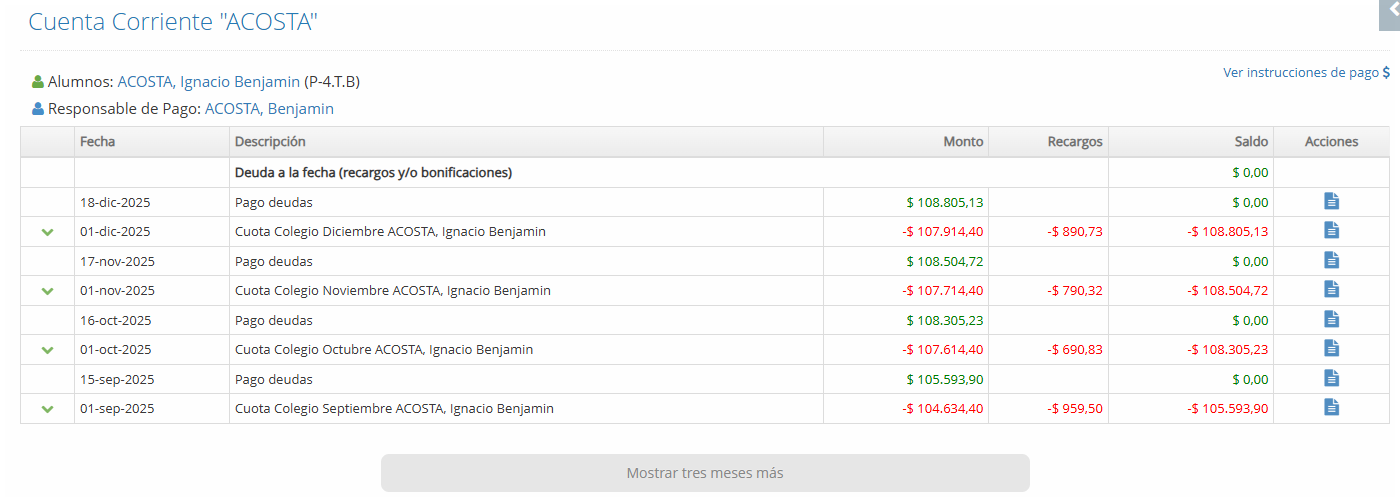Click the Saldo column header
This screenshot has width=1400, height=502.
1251,142
